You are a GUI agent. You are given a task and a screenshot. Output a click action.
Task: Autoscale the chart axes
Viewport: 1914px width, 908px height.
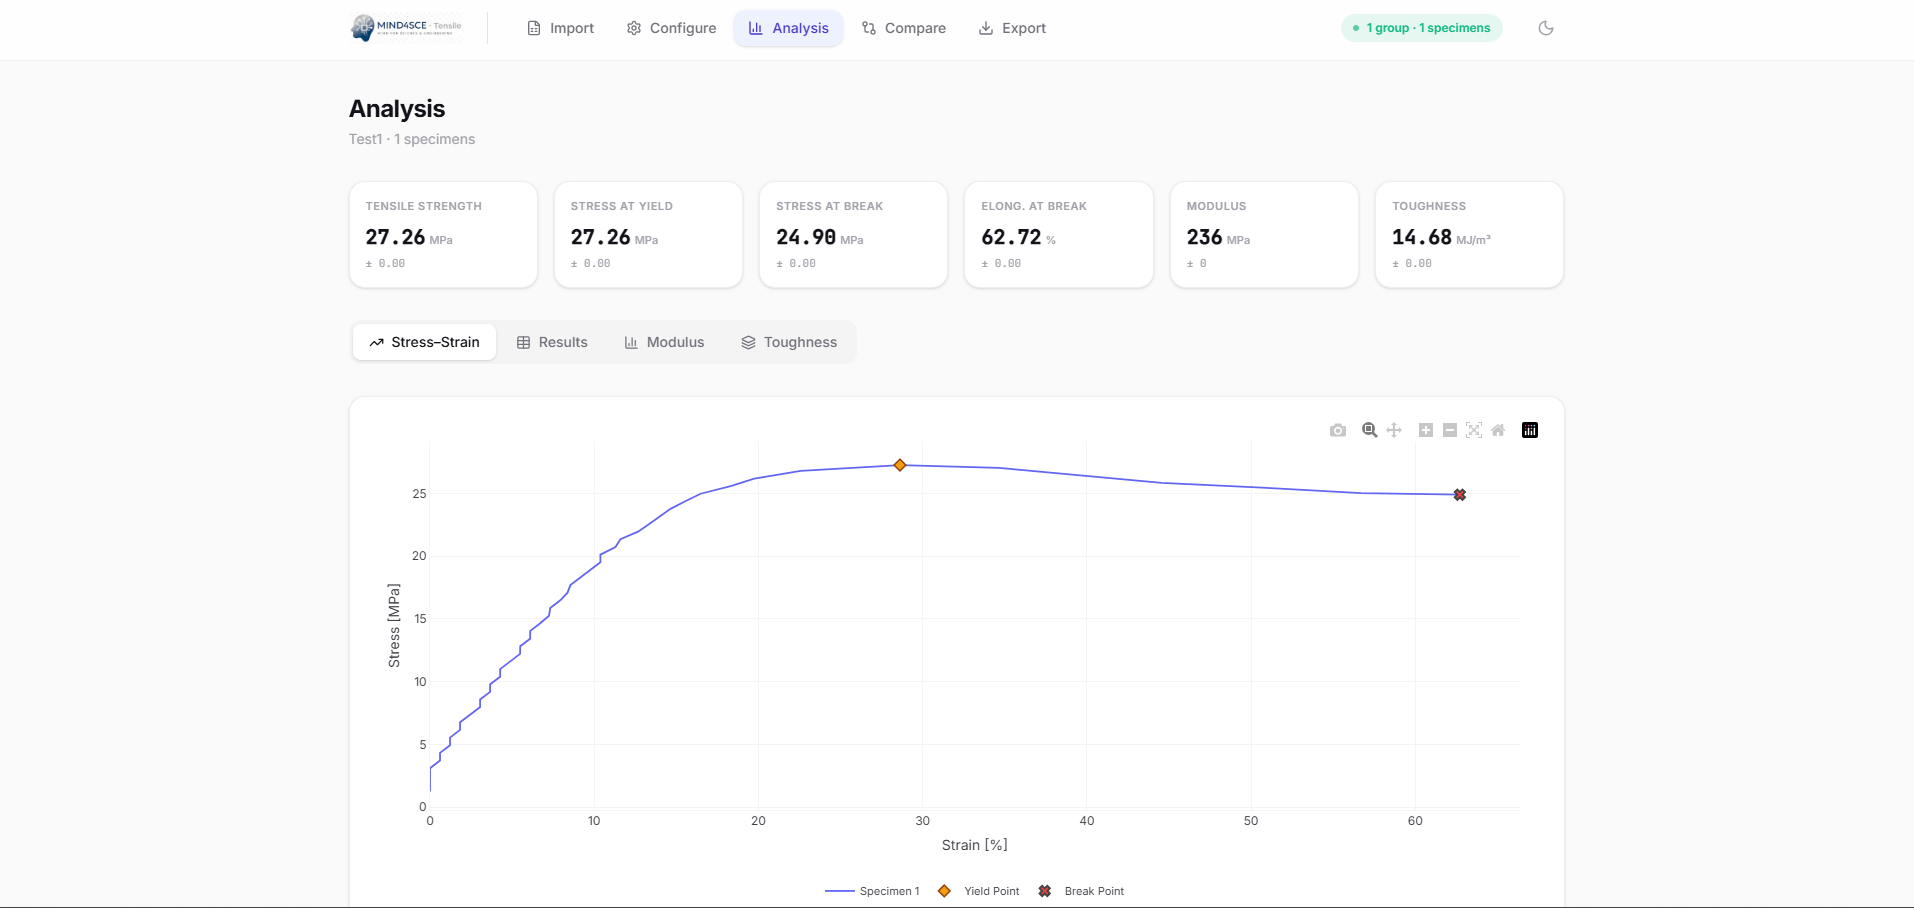pos(1473,430)
